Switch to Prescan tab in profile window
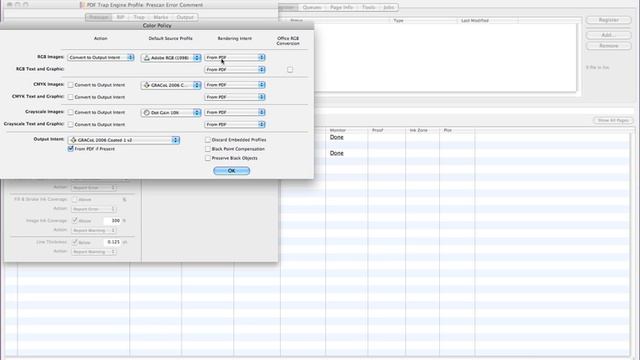This screenshot has width=640, height=360. [x=98, y=17]
